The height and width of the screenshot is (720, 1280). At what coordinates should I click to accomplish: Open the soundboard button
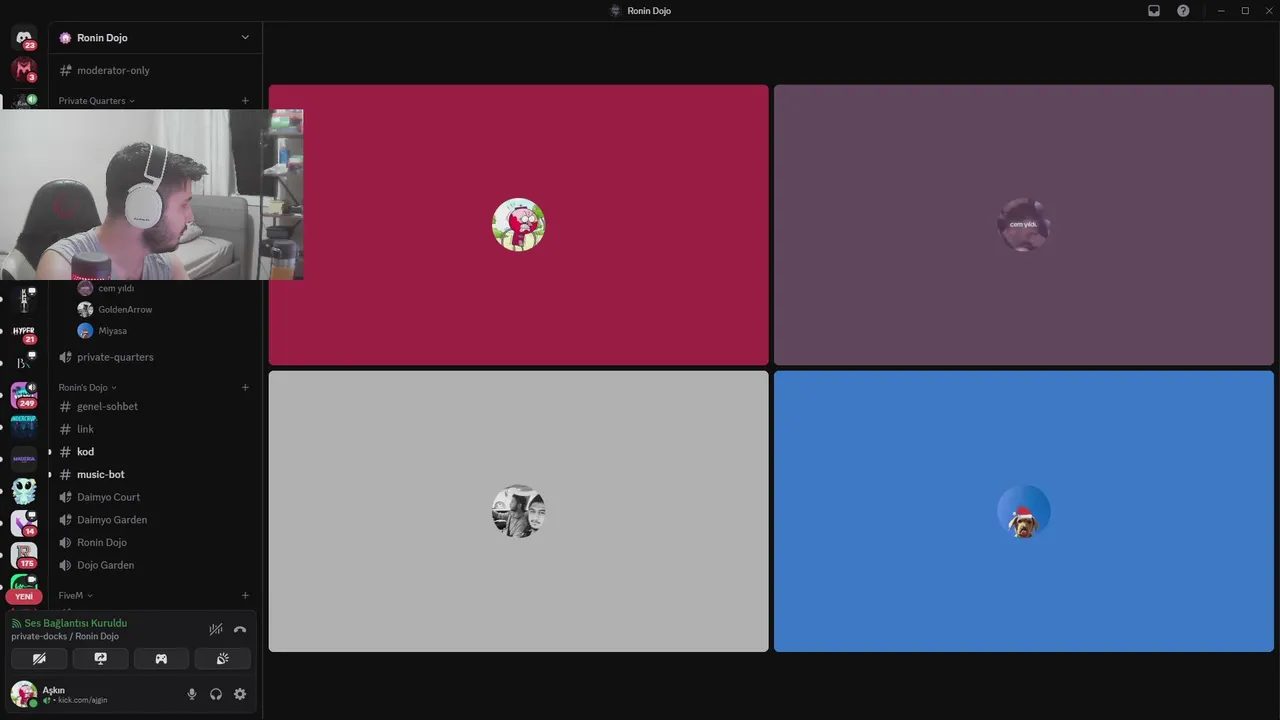[x=222, y=658]
